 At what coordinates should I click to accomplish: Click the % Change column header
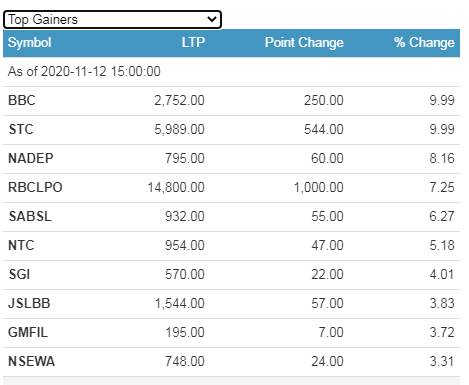(424, 43)
